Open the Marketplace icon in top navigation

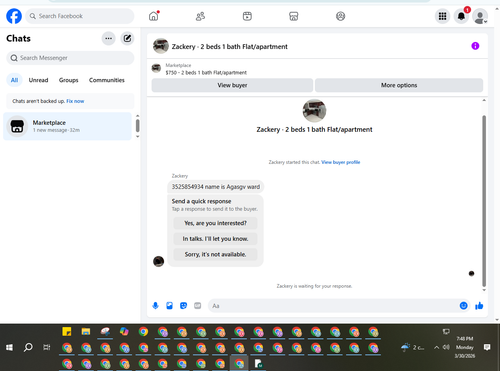click(x=294, y=16)
